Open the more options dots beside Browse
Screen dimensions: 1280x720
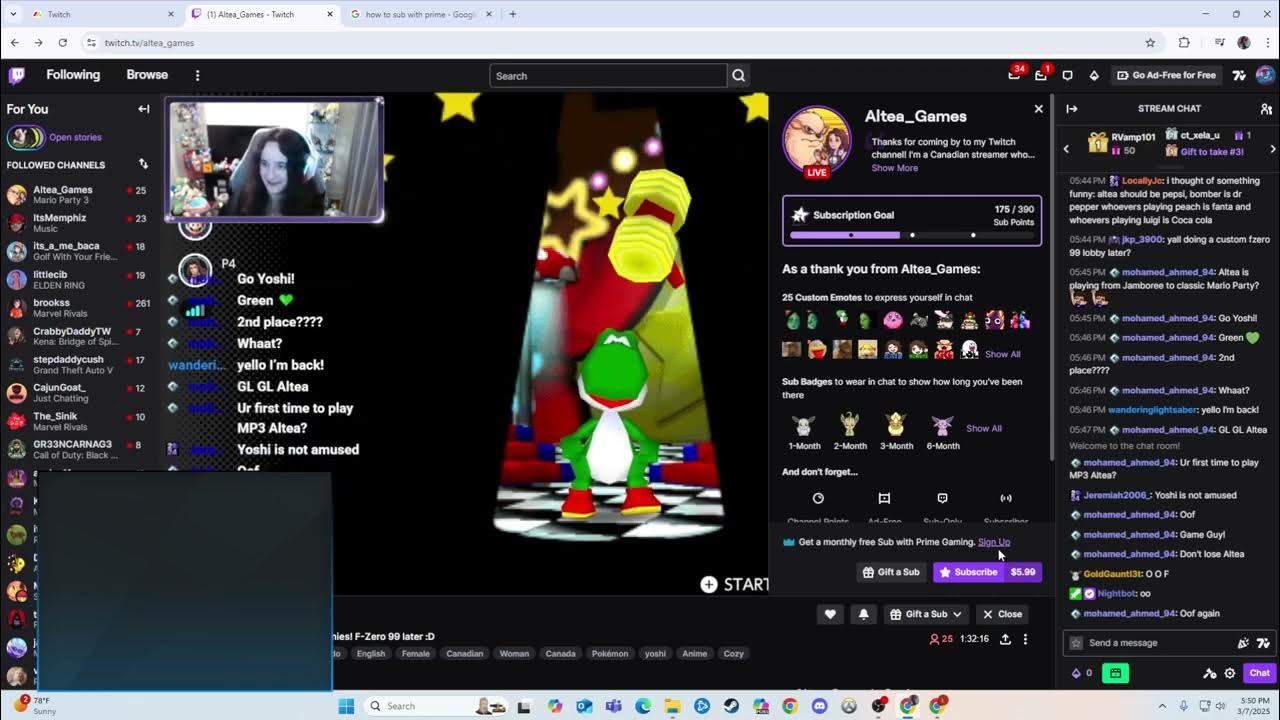tap(197, 75)
